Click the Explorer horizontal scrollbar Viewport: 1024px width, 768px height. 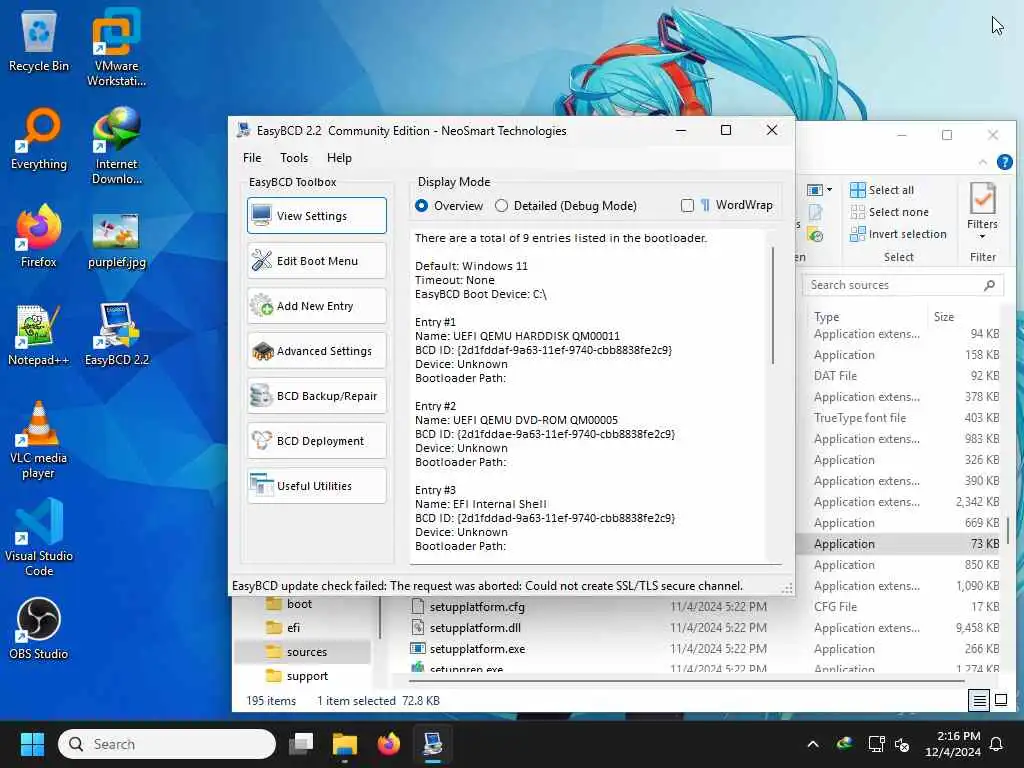[686, 682]
